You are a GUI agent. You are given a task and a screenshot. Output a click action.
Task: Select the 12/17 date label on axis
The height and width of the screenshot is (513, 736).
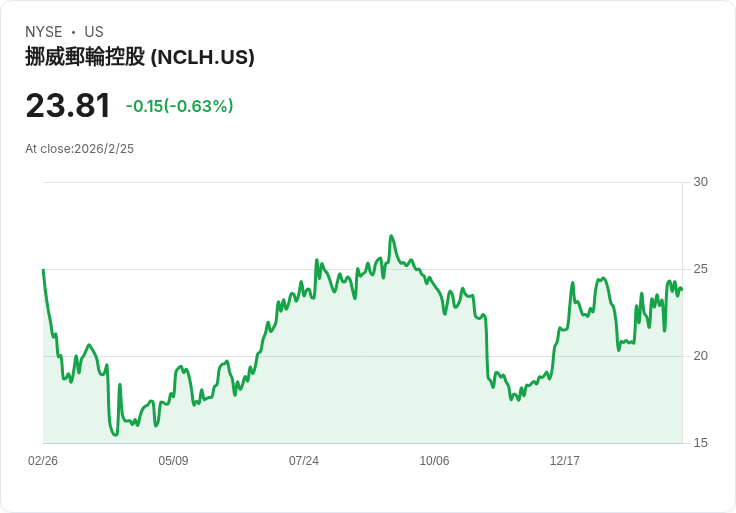pyautogui.click(x=565, y=461)
